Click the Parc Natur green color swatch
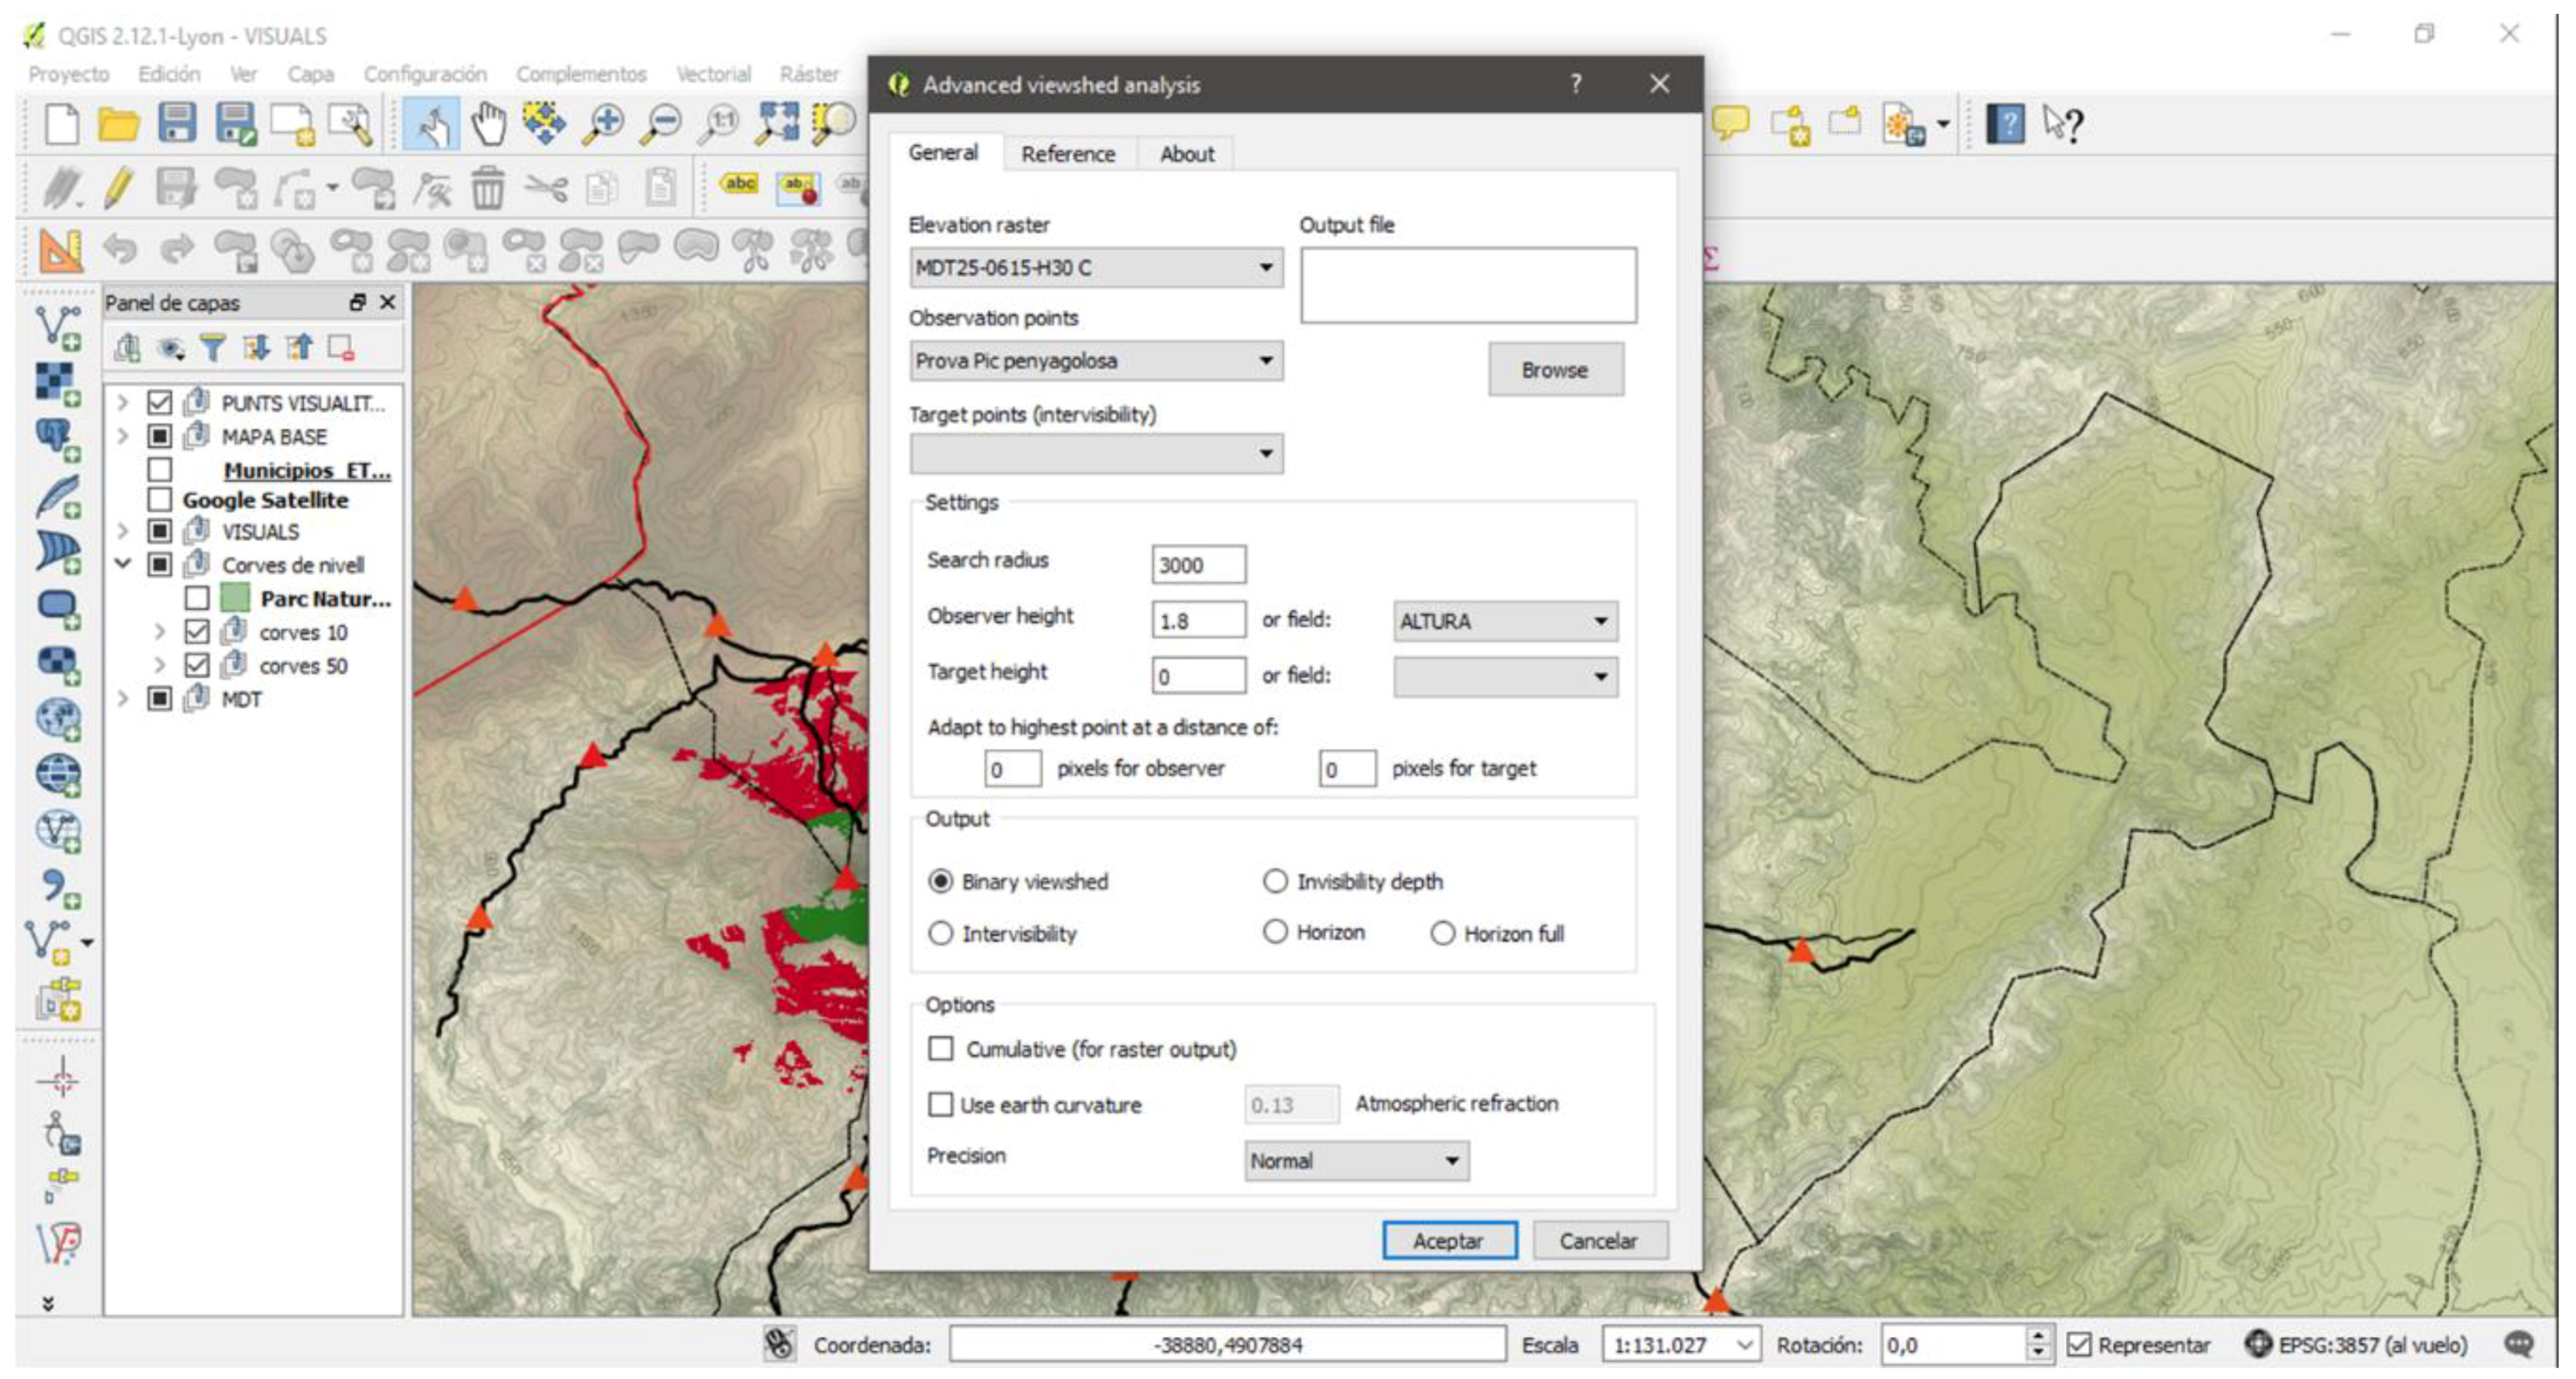The height and width of the screenshot is (1379, 2576). 235,598
